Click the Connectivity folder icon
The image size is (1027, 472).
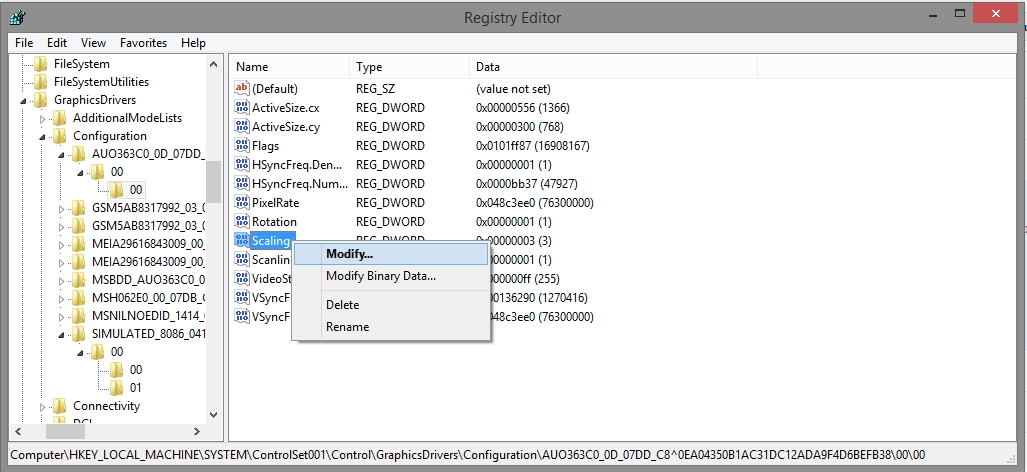60,406
